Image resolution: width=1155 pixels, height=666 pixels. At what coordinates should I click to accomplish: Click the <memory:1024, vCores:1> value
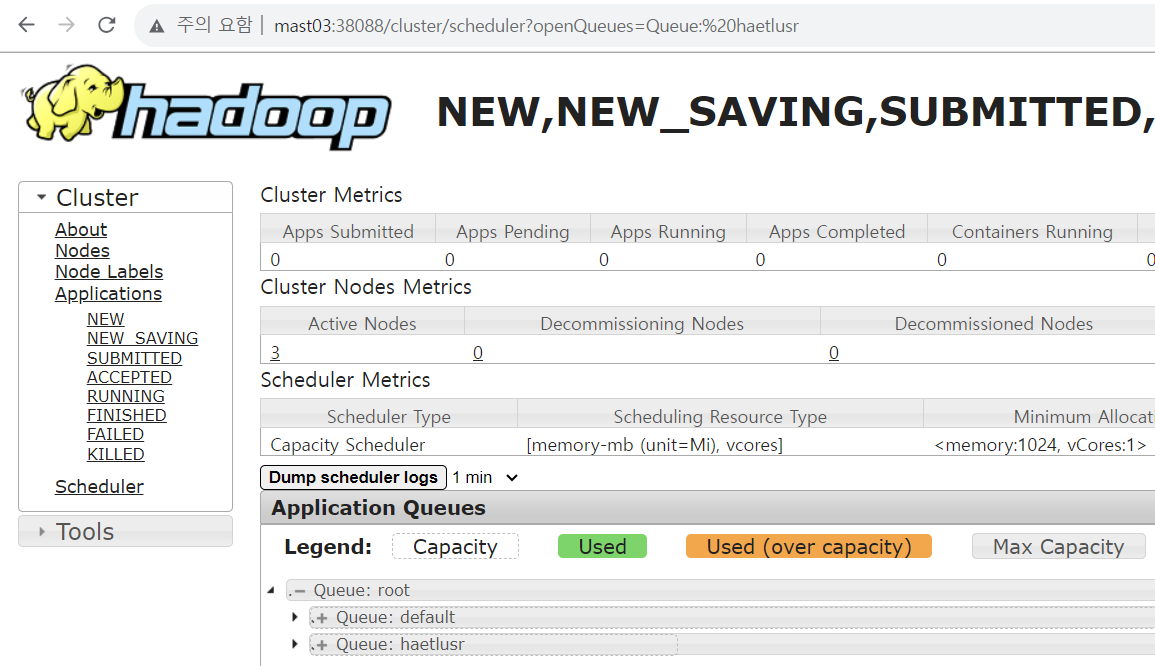click(1040, 445)
